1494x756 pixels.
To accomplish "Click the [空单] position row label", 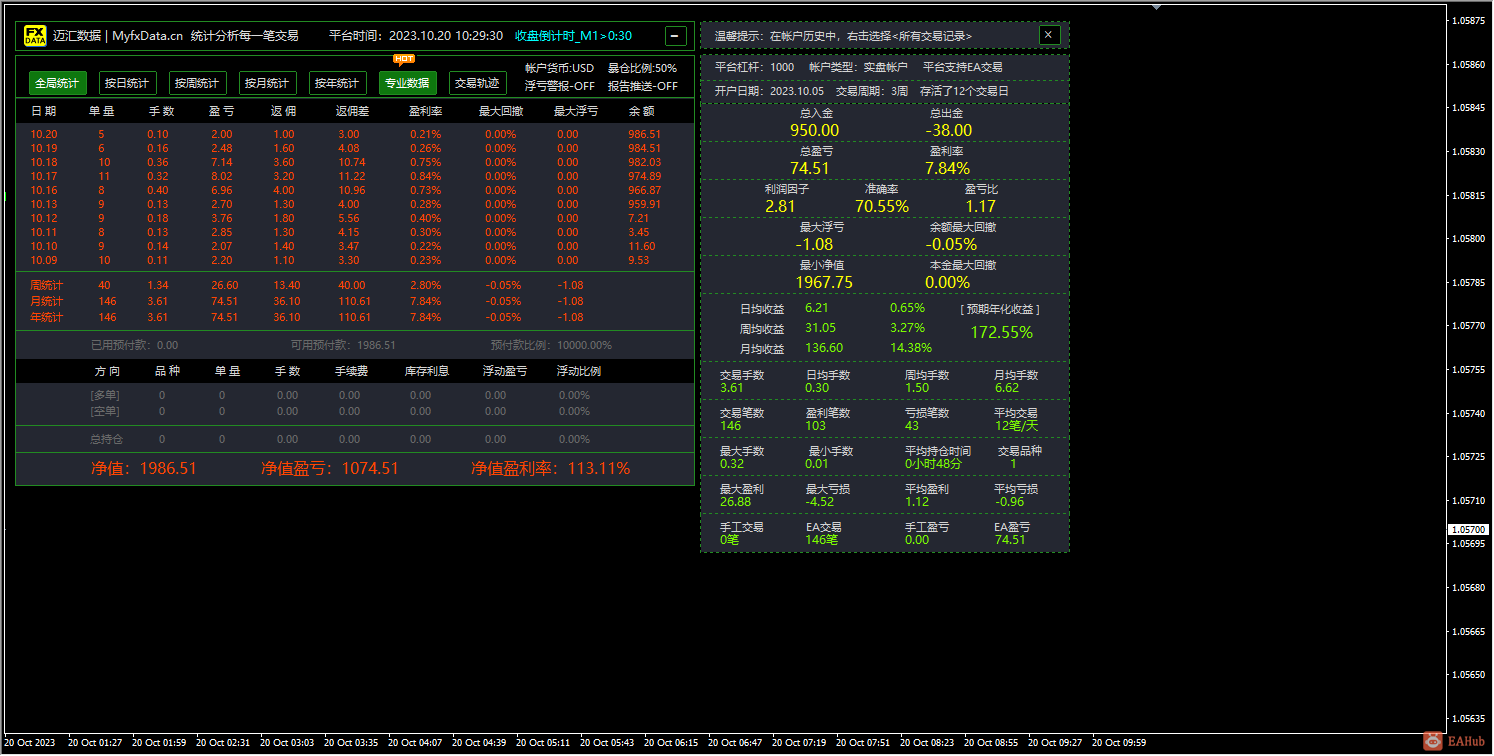I will point(105,411).
